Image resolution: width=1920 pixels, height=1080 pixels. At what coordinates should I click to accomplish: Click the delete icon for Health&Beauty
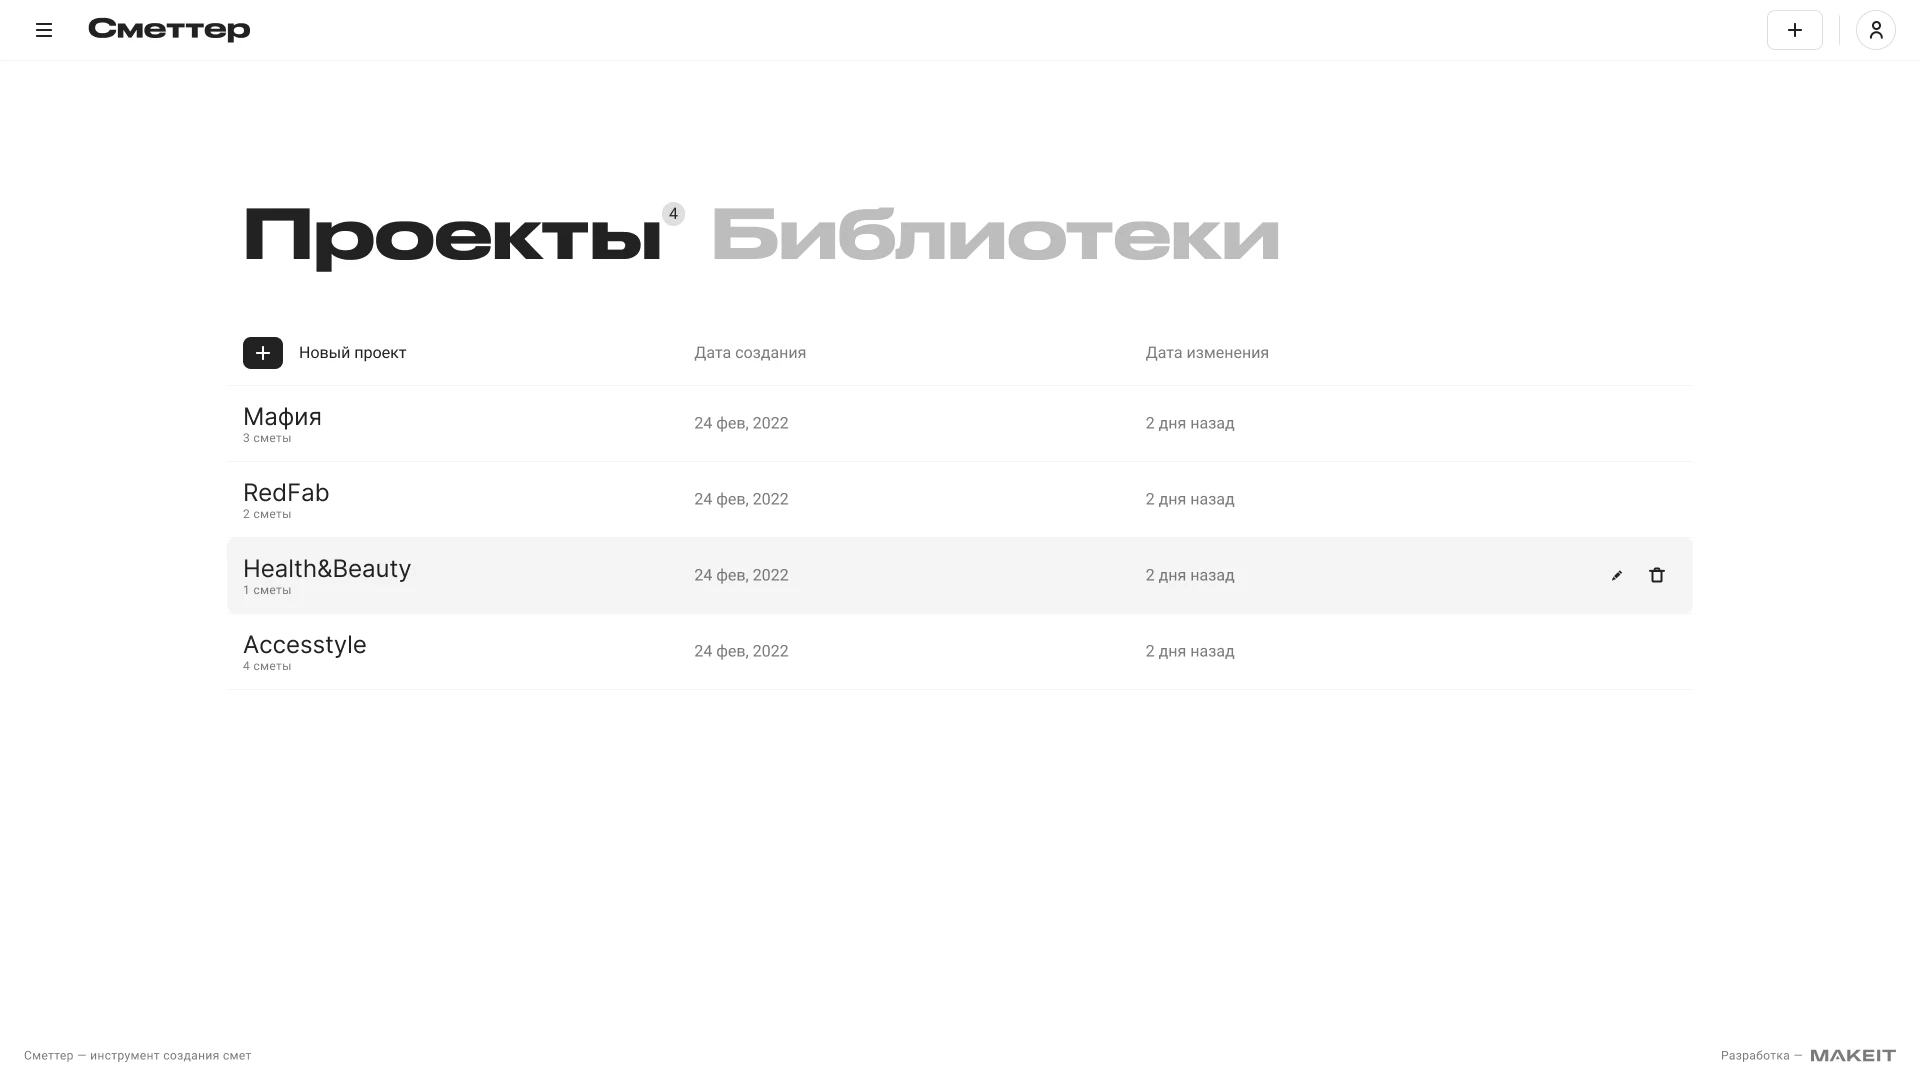[1656, 575]
